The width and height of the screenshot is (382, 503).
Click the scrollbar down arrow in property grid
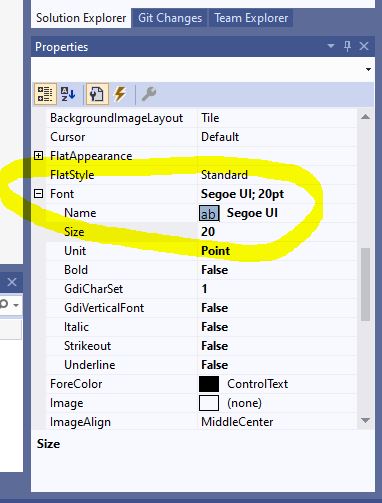(x=365, y=420)
